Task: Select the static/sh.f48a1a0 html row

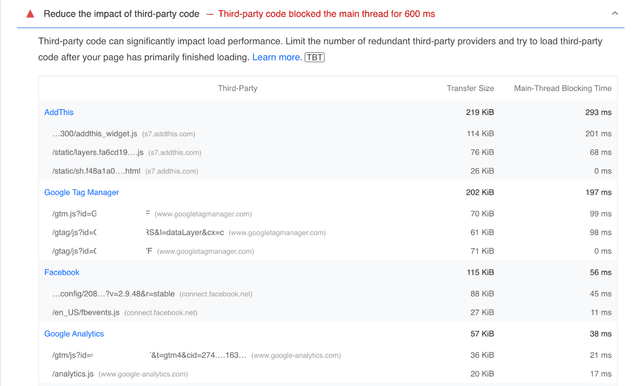Action: (x=328, y=171)
